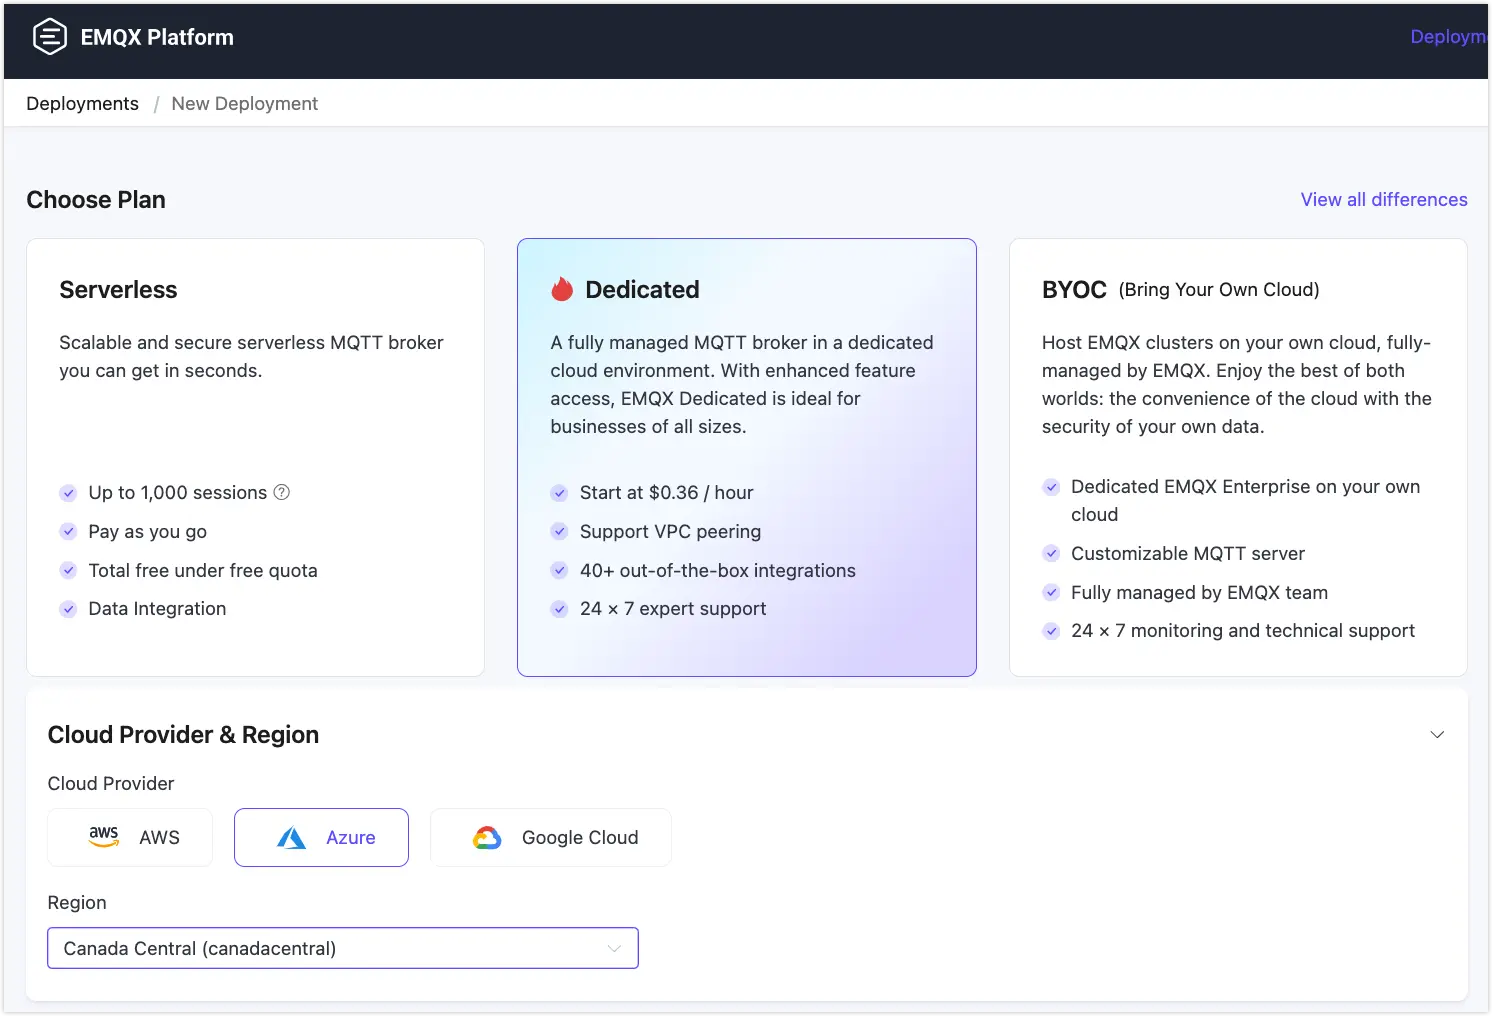Screen dimensions: 1492x1016
Task: Open the Deployments item in top navigation
Action: point(1448,37)
